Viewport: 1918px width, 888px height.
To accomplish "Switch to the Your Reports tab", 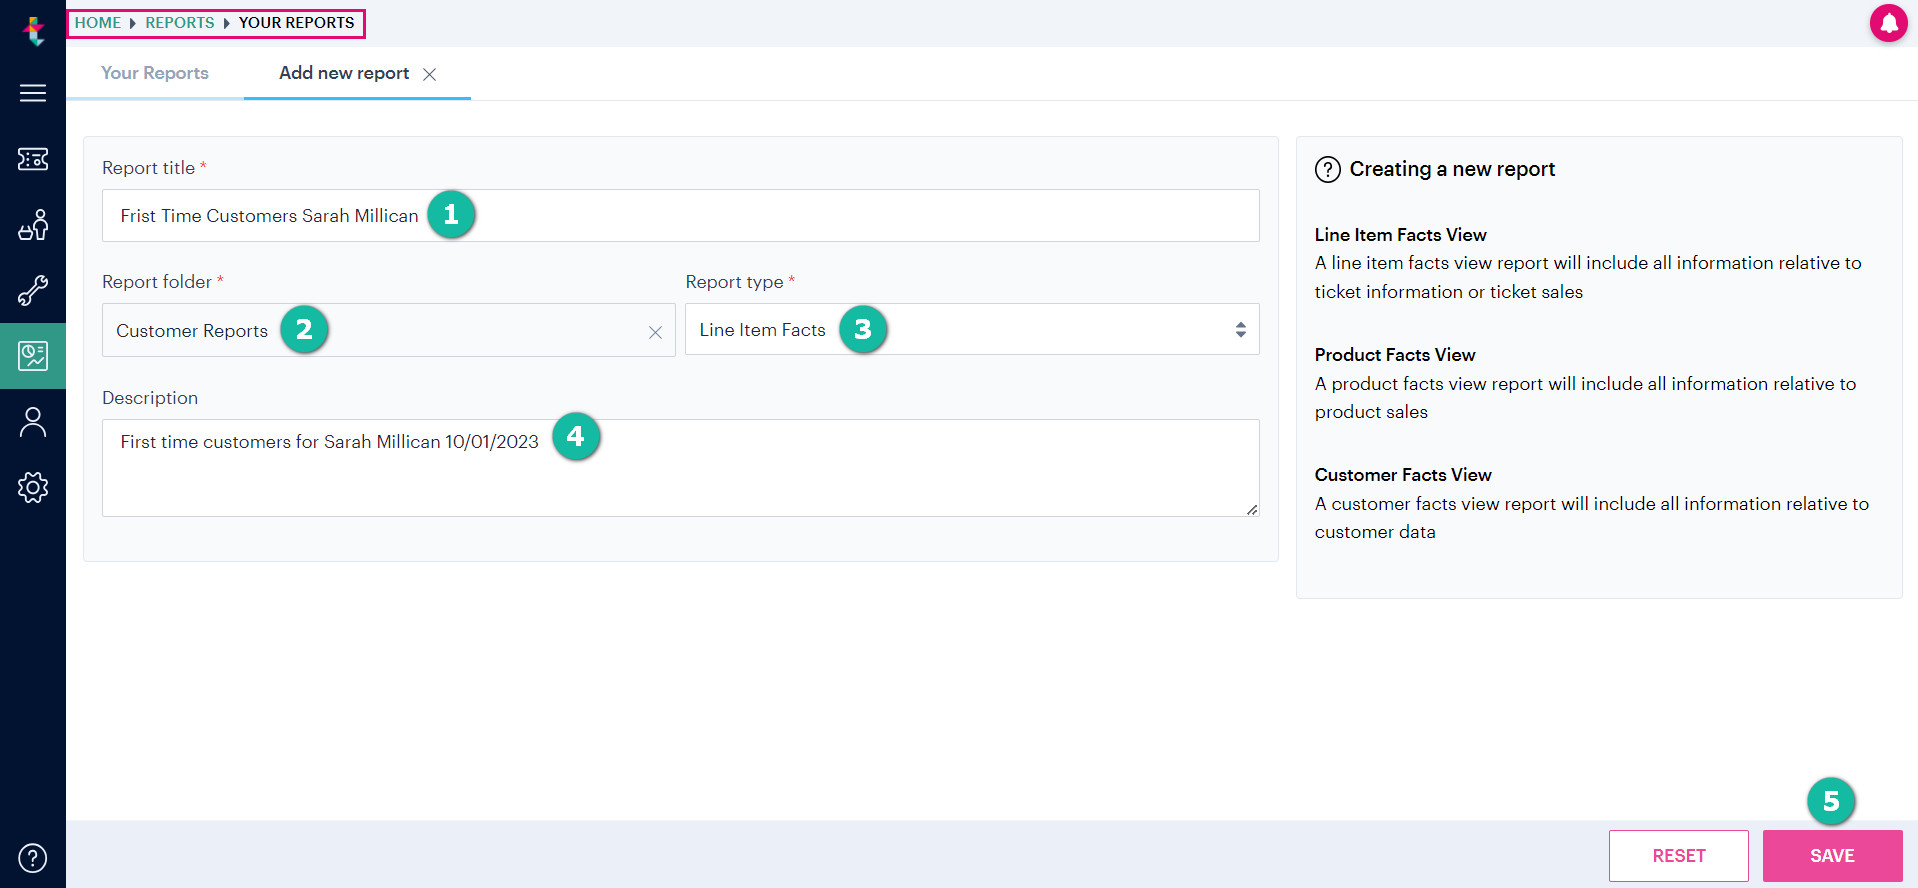I will 155,73.
